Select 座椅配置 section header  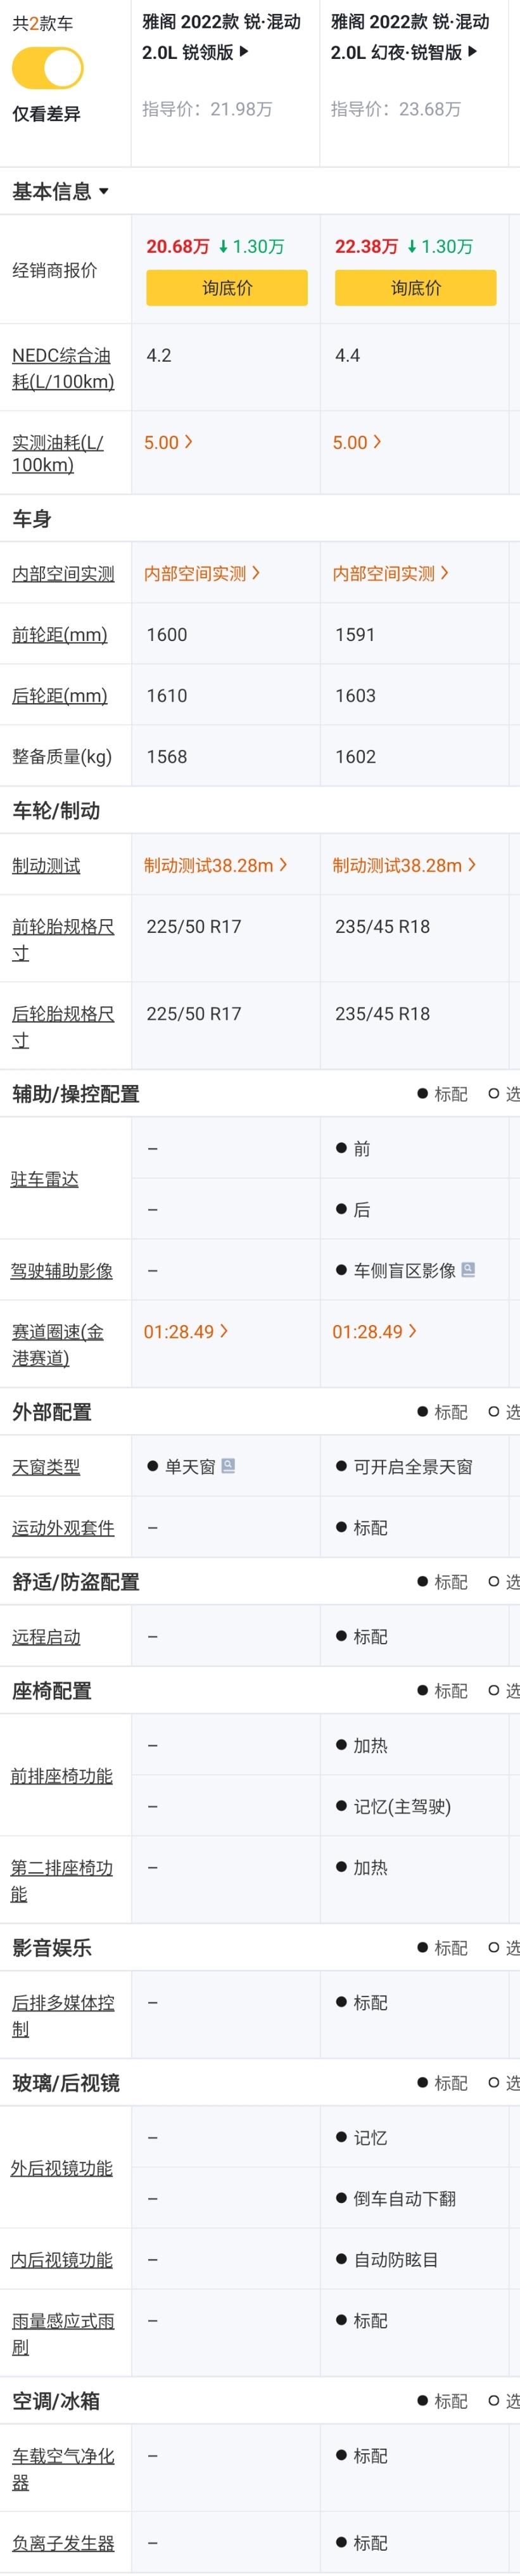52,1690
